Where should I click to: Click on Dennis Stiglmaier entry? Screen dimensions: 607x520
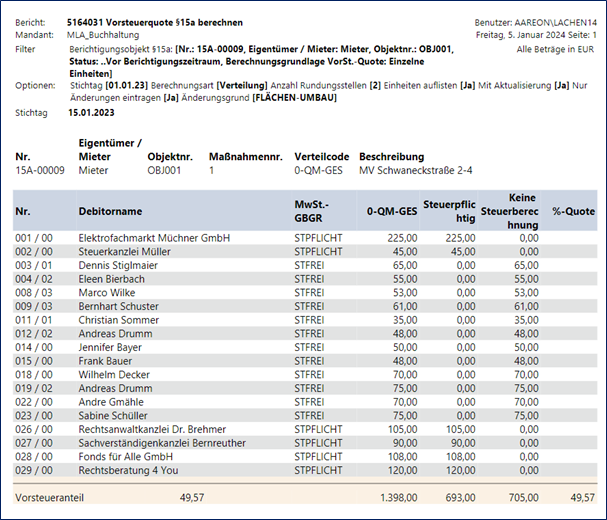(118, 267)
